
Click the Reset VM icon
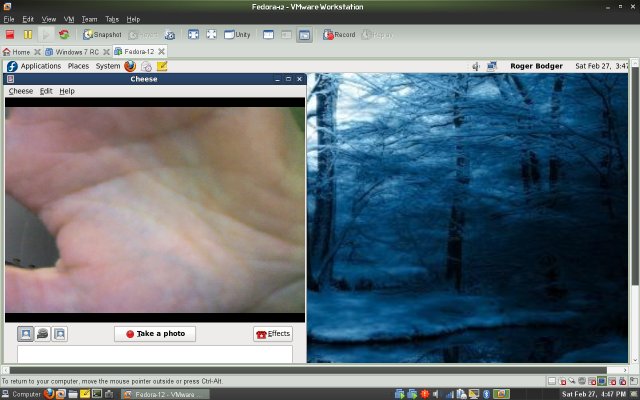[x=64, y=35]
